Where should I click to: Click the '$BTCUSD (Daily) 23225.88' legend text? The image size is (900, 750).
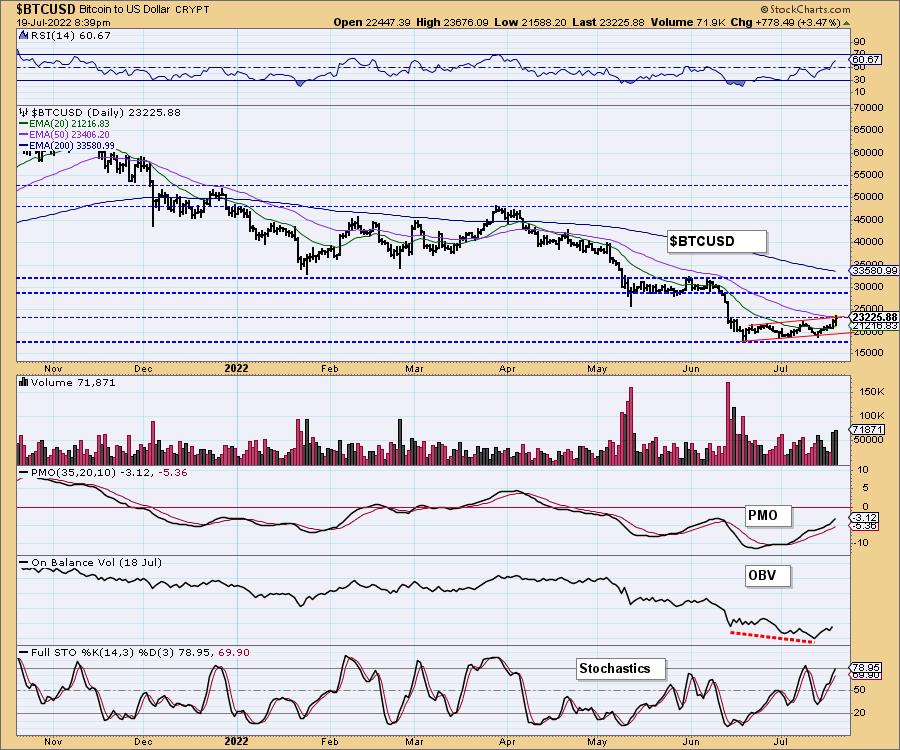(106, 112)
